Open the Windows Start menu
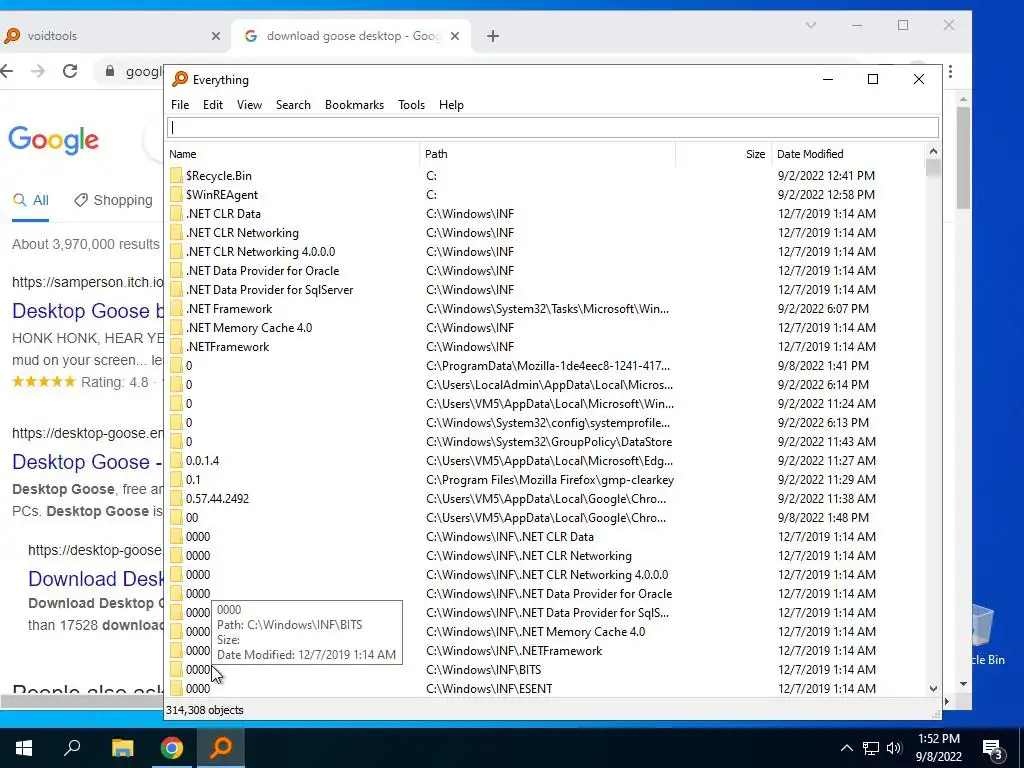Image resolution: width=1024 pixels, height=768 pixels. (x=24, y=748)
